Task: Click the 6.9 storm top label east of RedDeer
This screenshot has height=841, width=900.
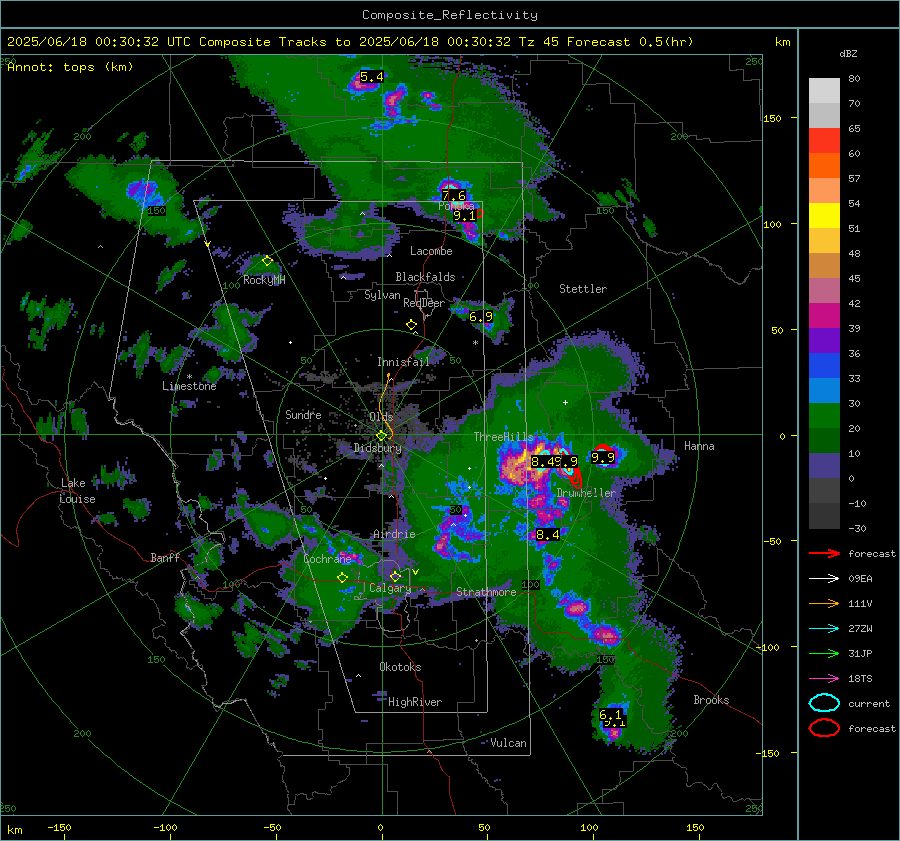Action: tap(480, 317)
